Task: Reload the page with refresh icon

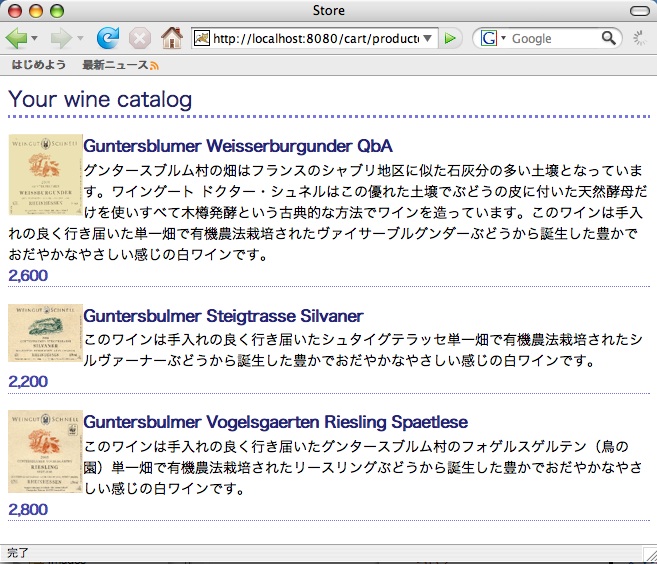Action: [x=107, y=38]
